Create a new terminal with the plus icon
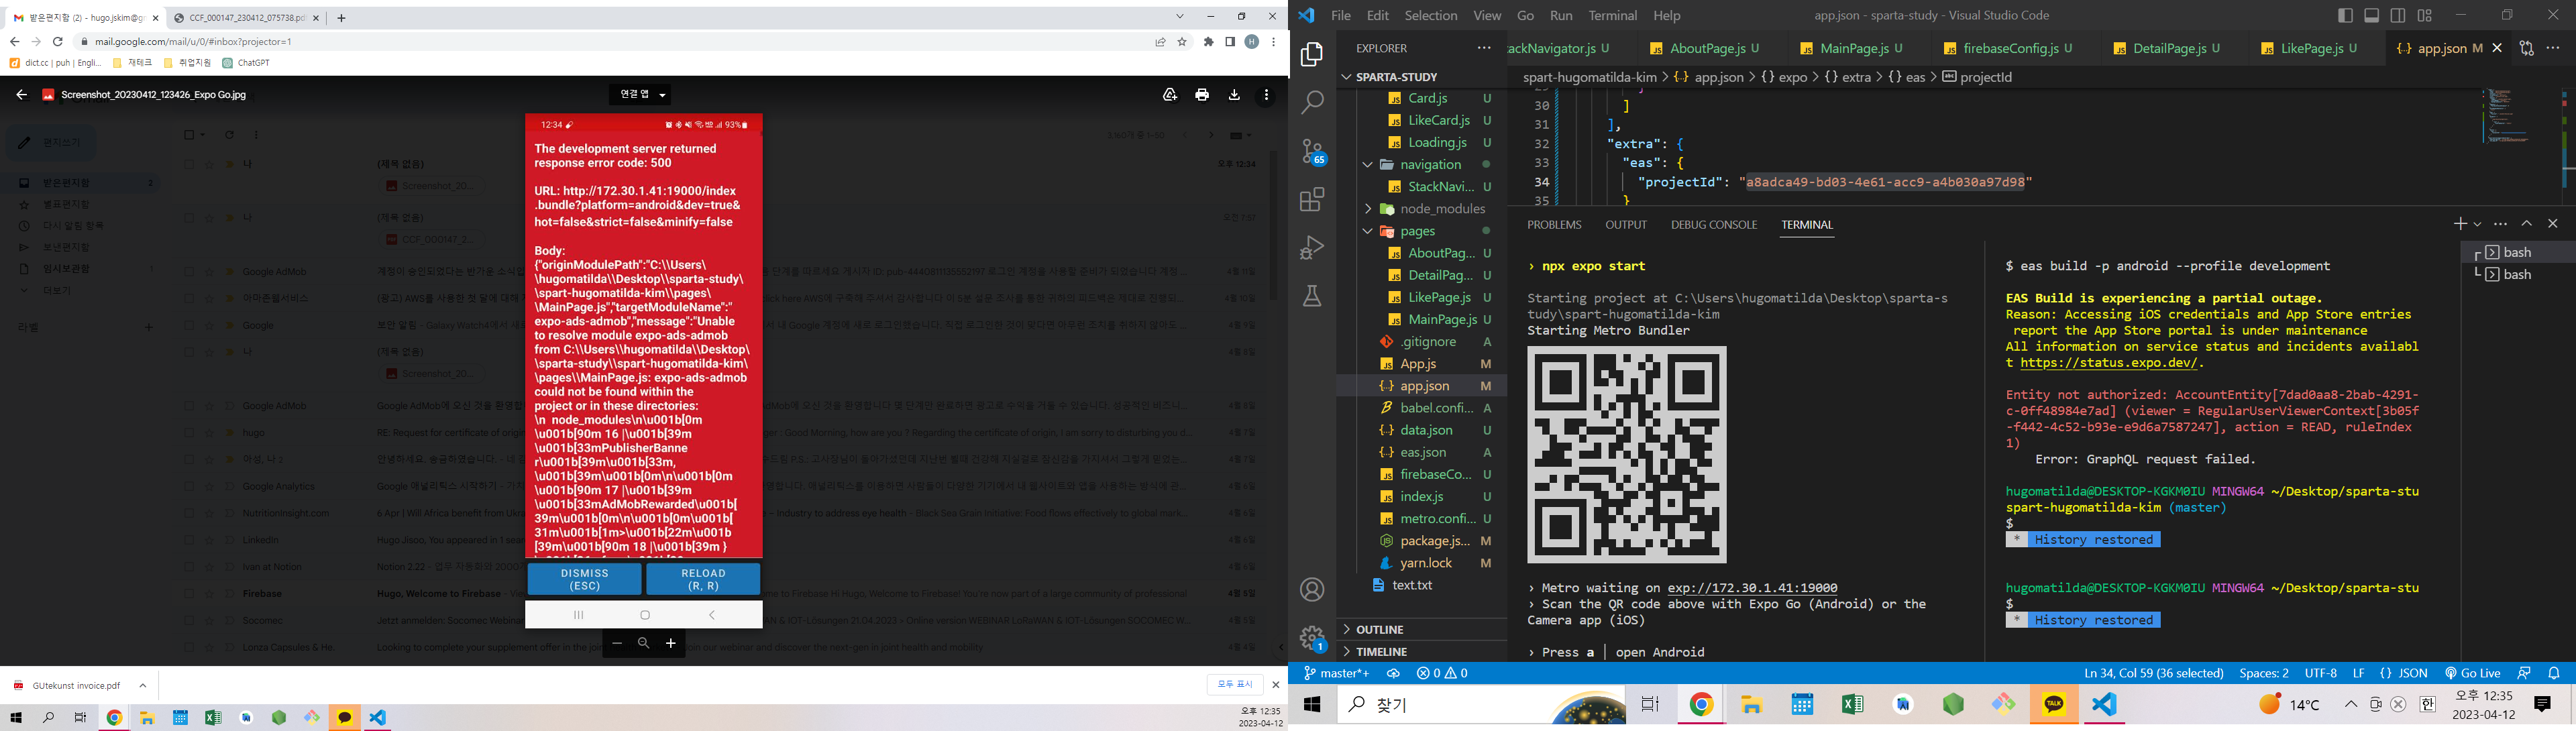This screenshot has width=2576, height=731. pos(2460,224)
